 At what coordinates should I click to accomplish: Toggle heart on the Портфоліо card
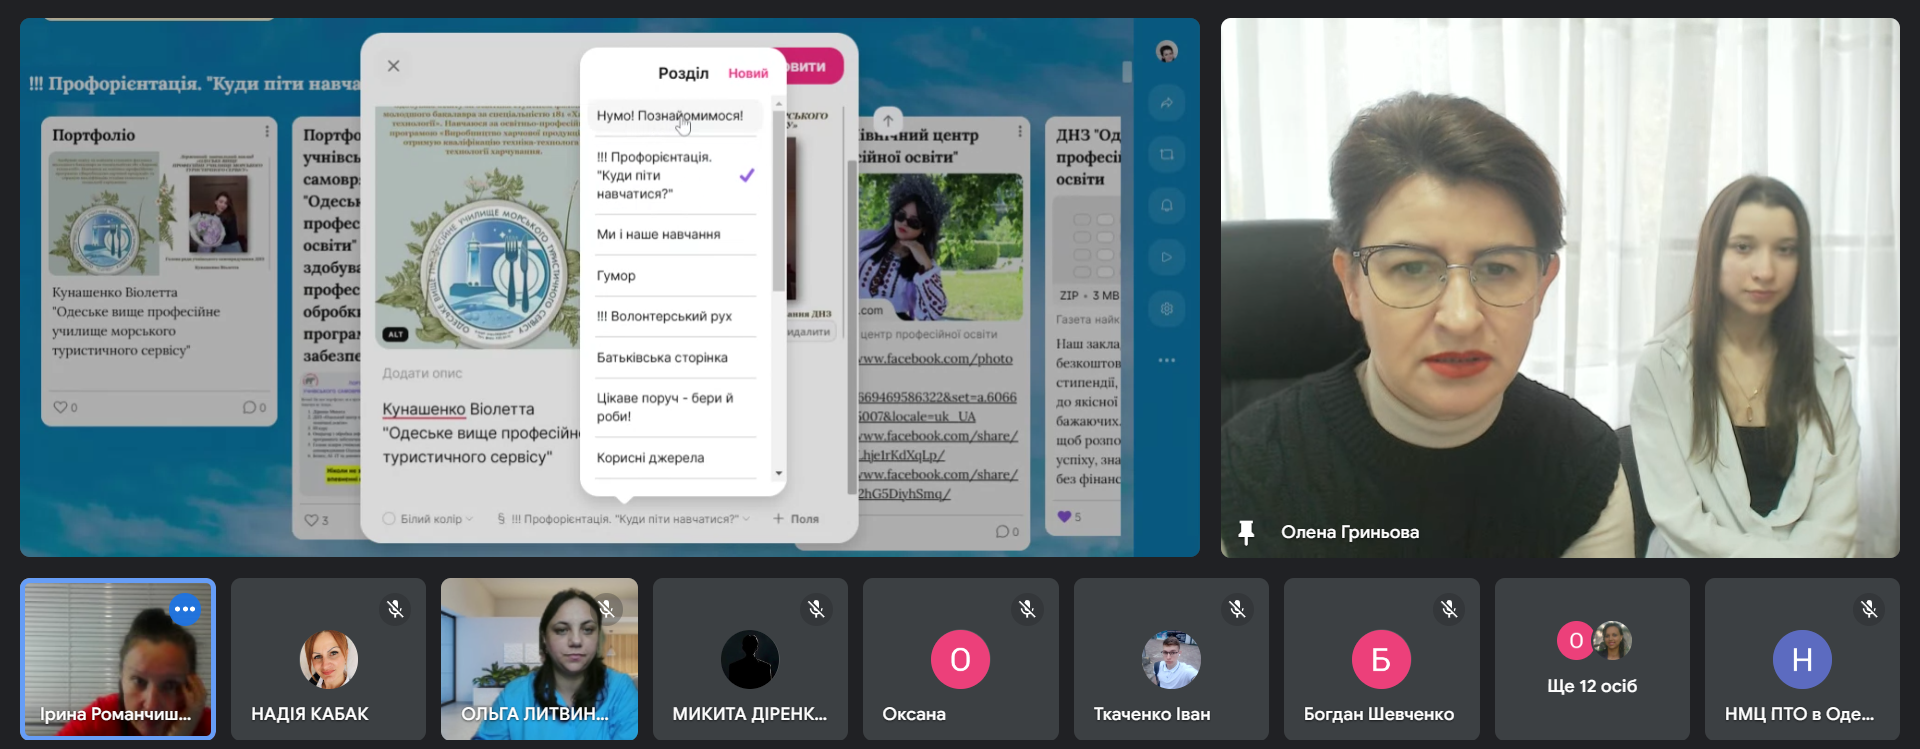(61, 407)
